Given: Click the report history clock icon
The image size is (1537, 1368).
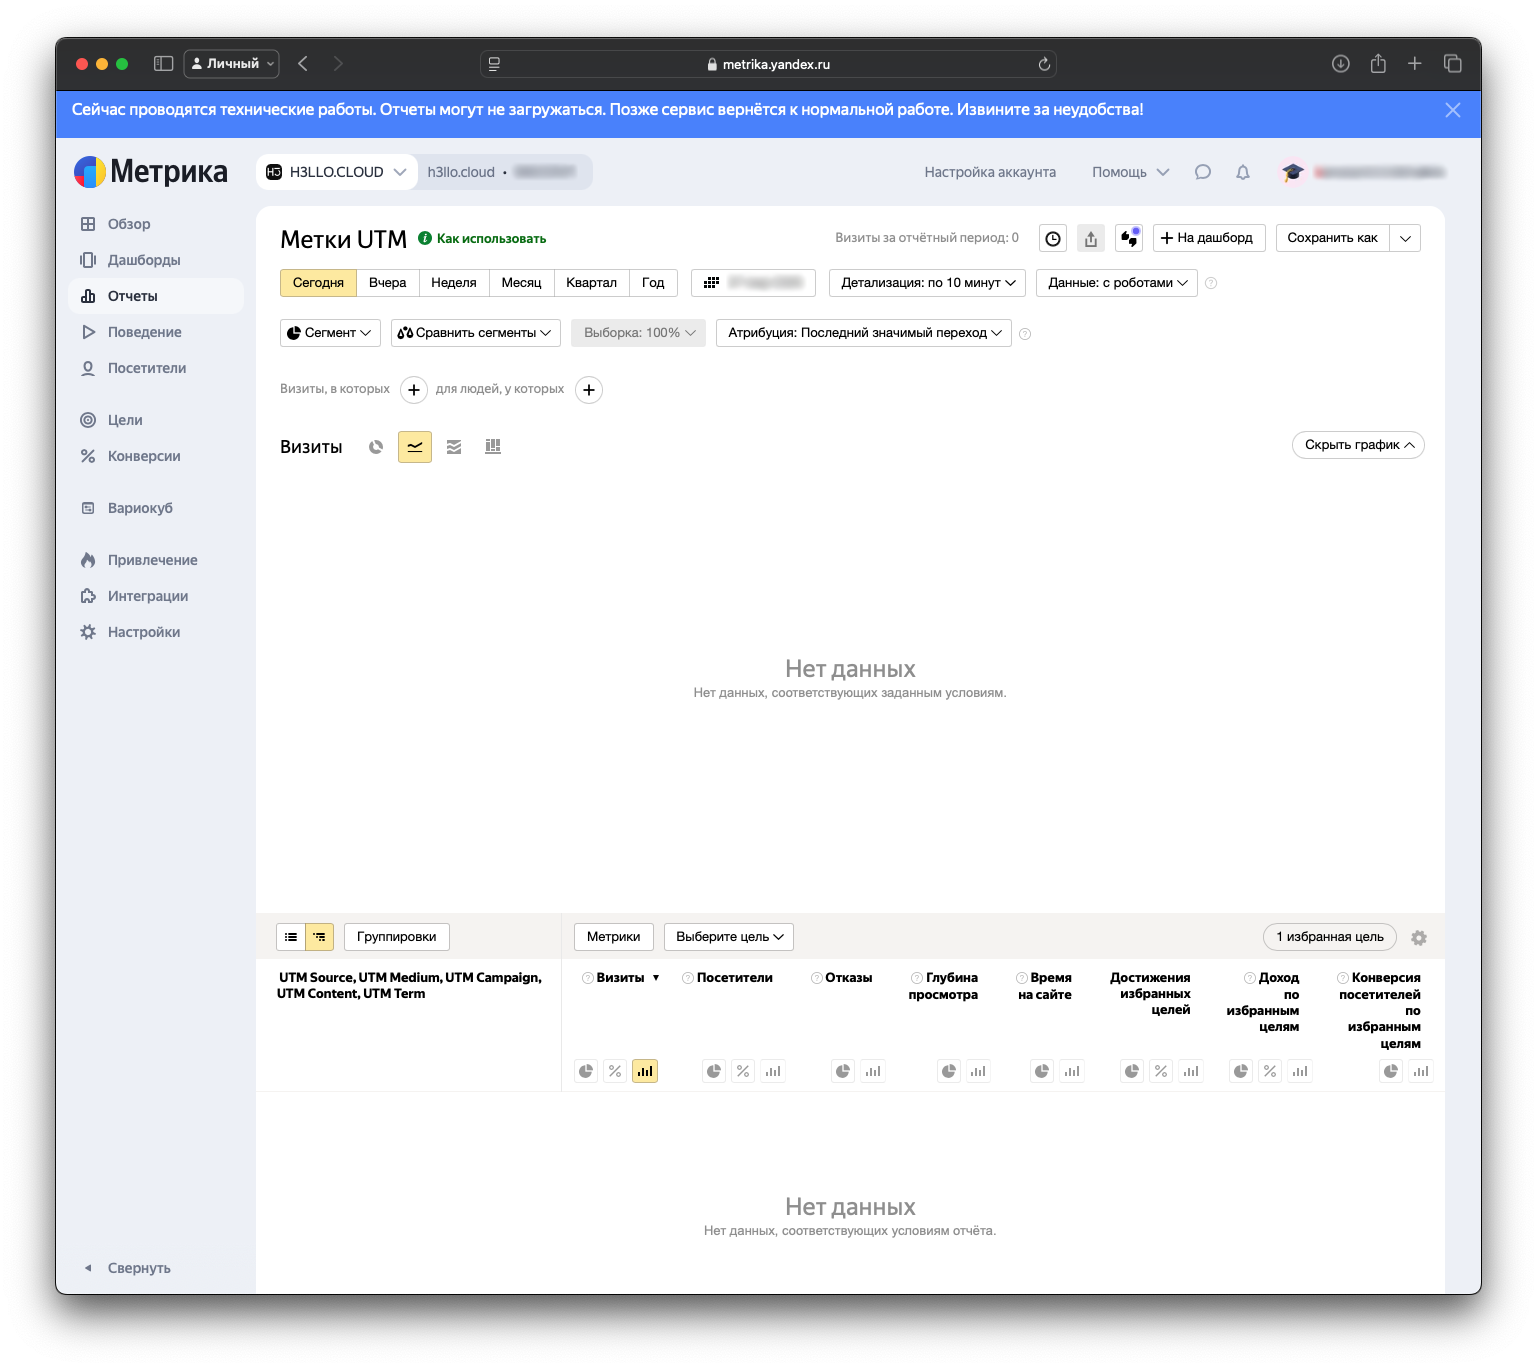Looking at the screenshot, I should pos(1053,238).
